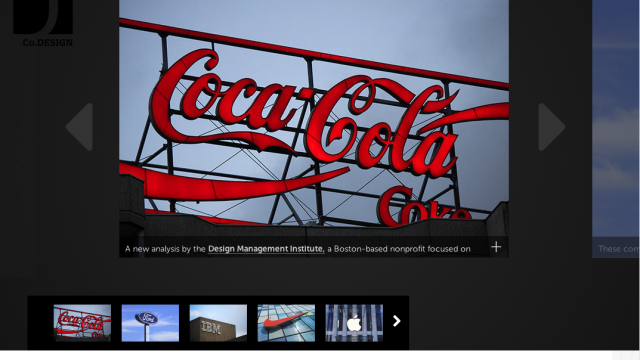This screenshot has width=640, height=360.
Task: Advance to the next slide with right arrow
Action: [x=552, y=127]
